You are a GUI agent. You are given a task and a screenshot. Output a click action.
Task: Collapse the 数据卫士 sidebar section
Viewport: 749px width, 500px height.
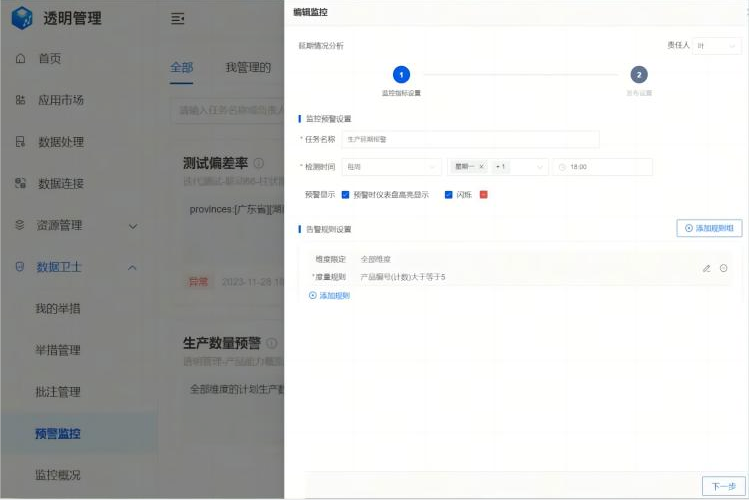tap(132, 267)
